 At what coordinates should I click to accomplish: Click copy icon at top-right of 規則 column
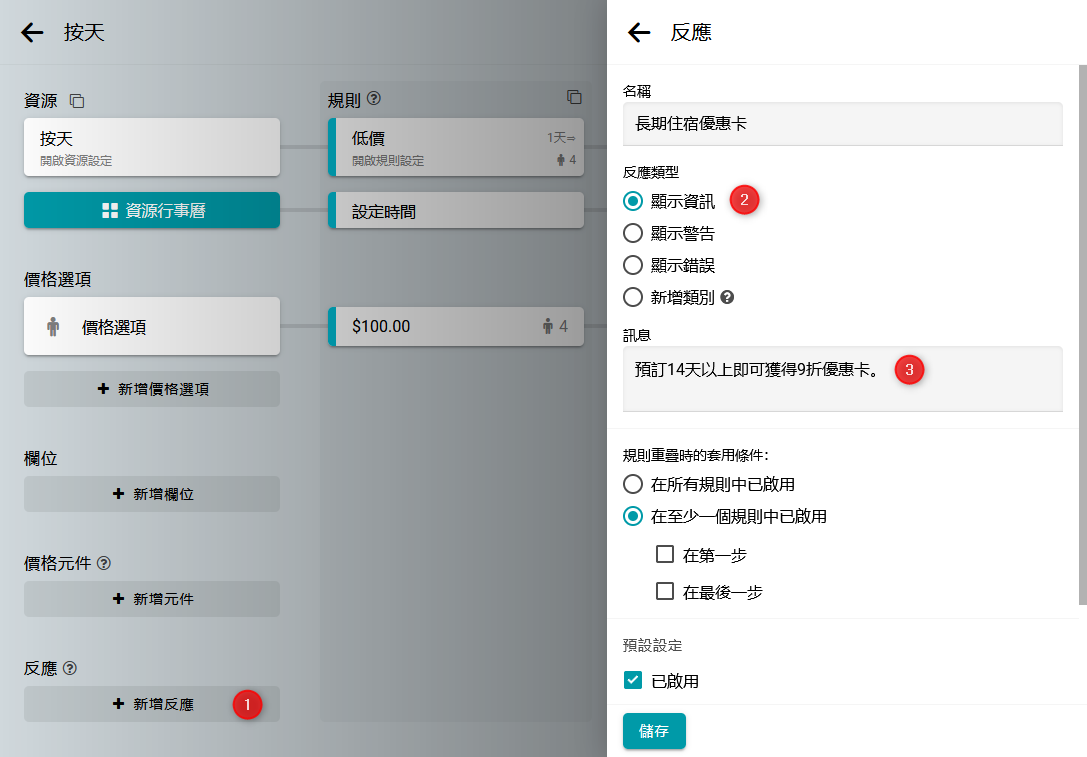574,97
